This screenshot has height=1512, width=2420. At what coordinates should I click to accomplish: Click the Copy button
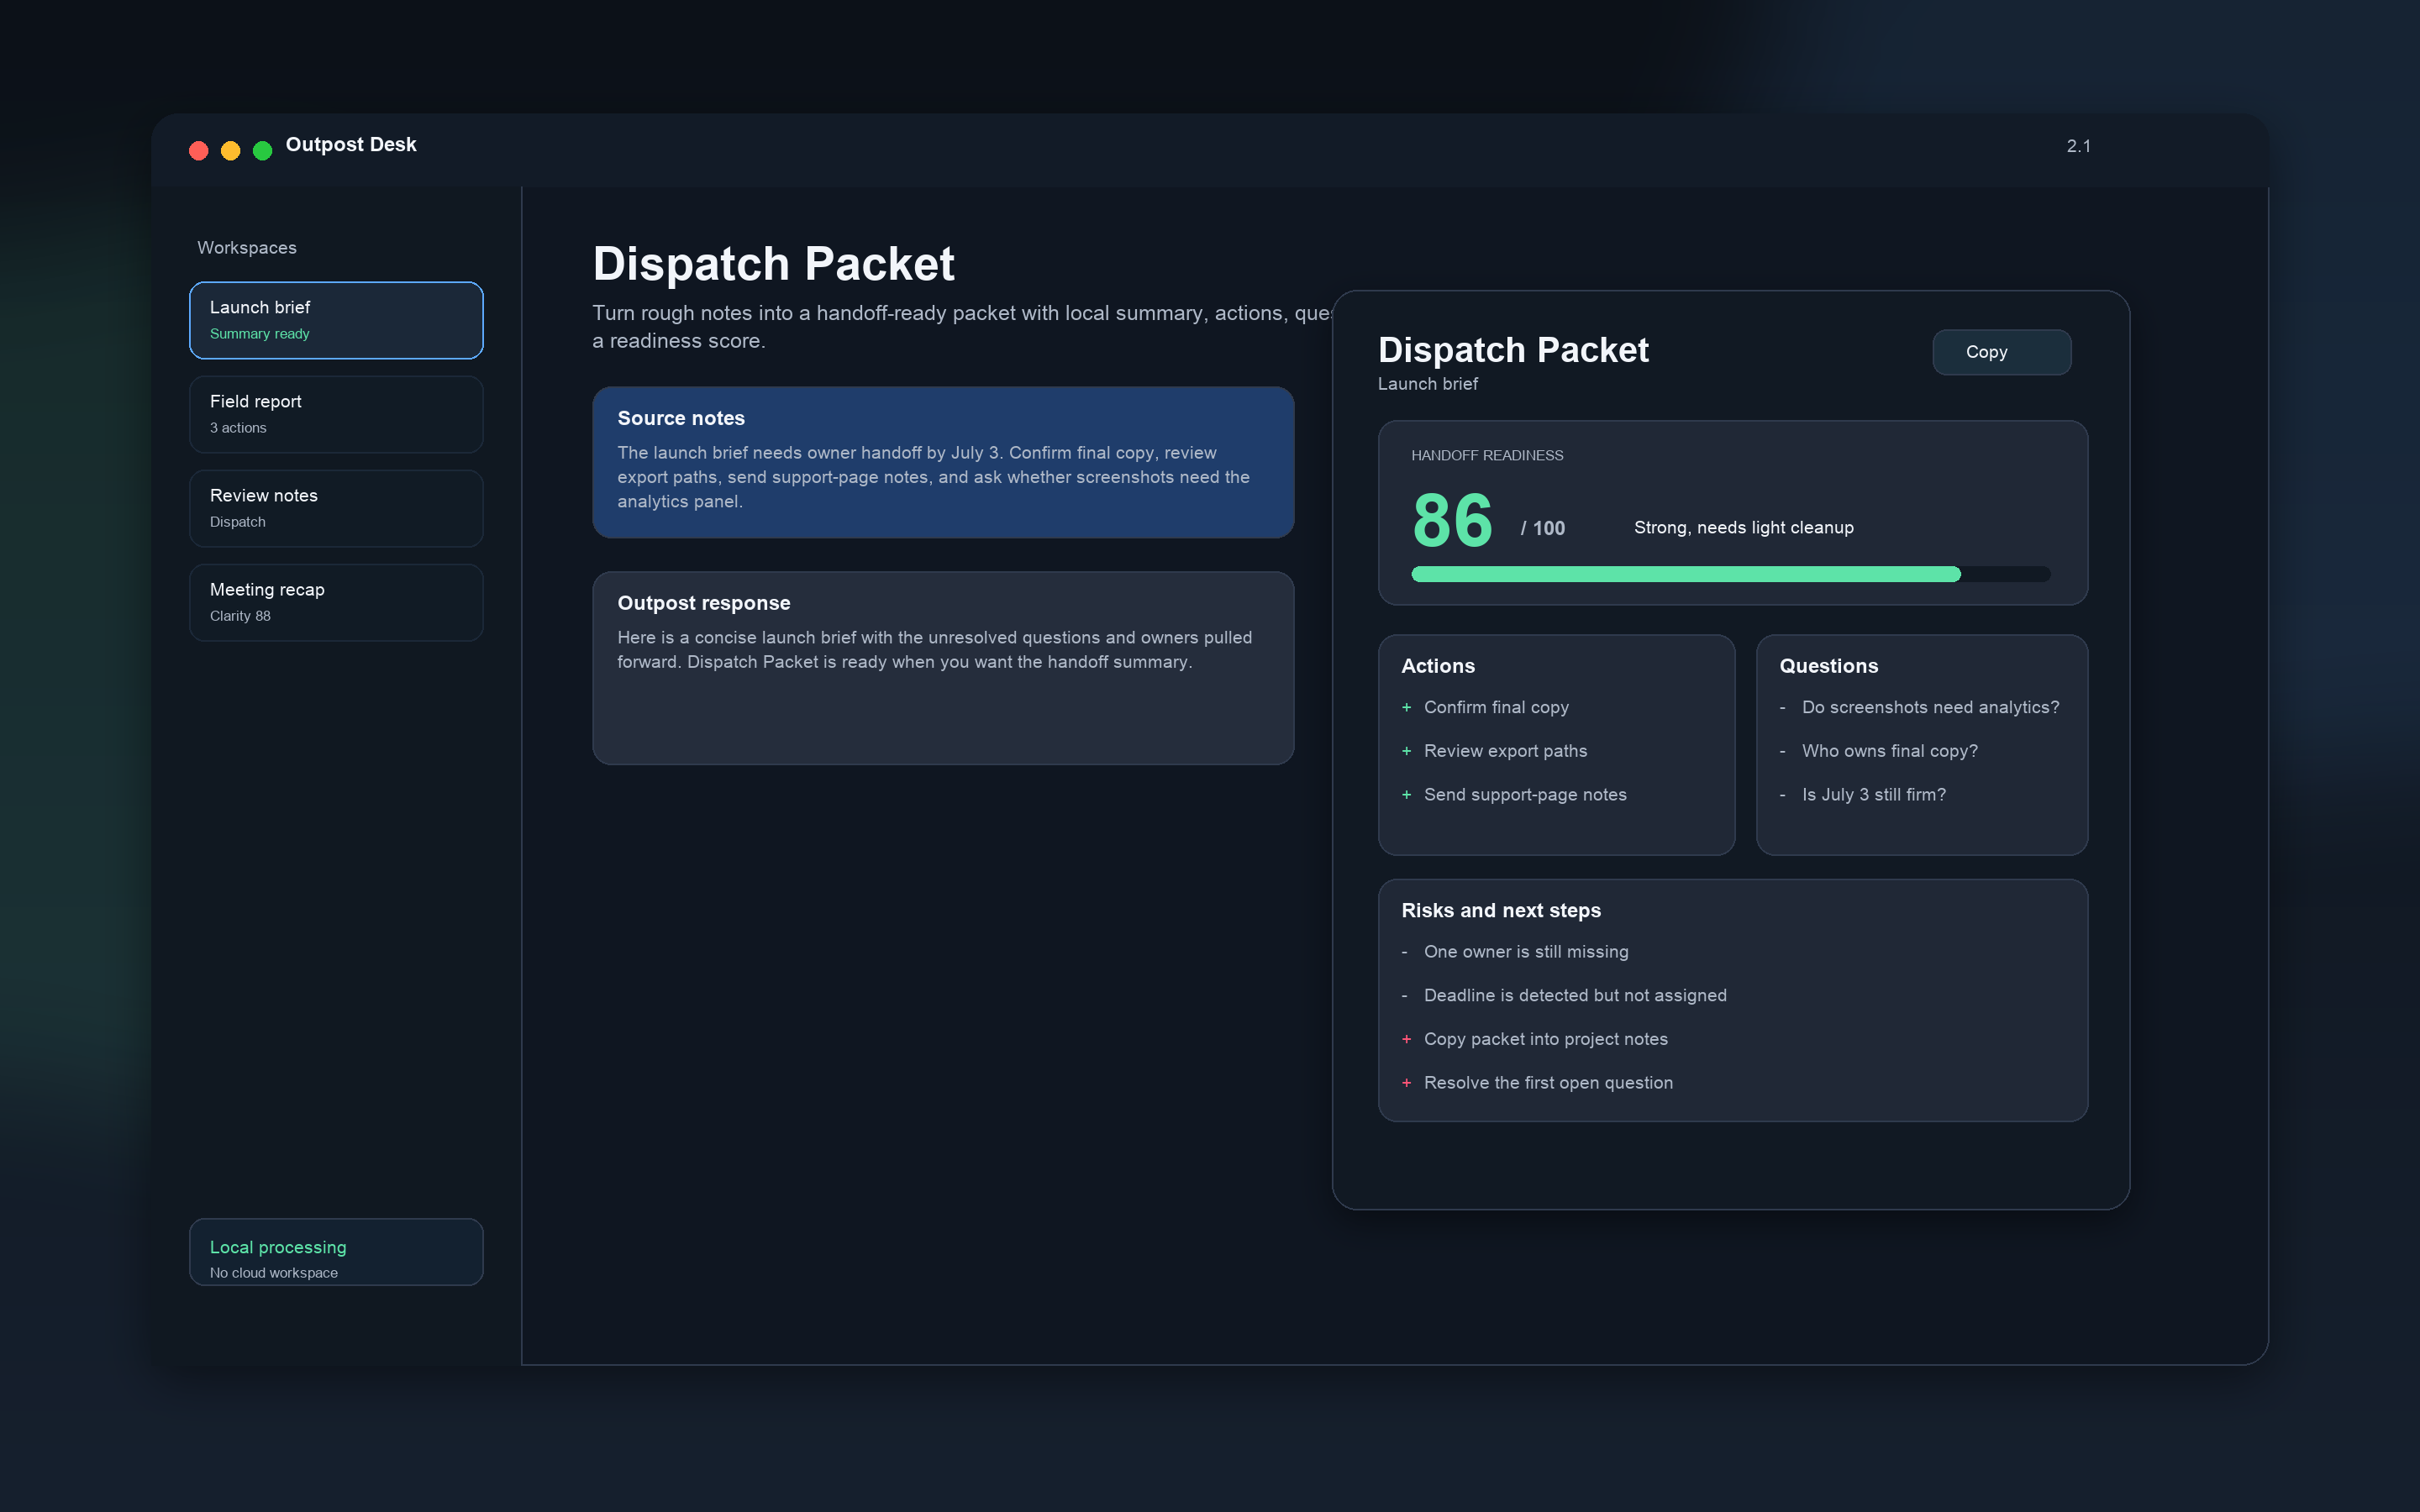click(2001, 352)
